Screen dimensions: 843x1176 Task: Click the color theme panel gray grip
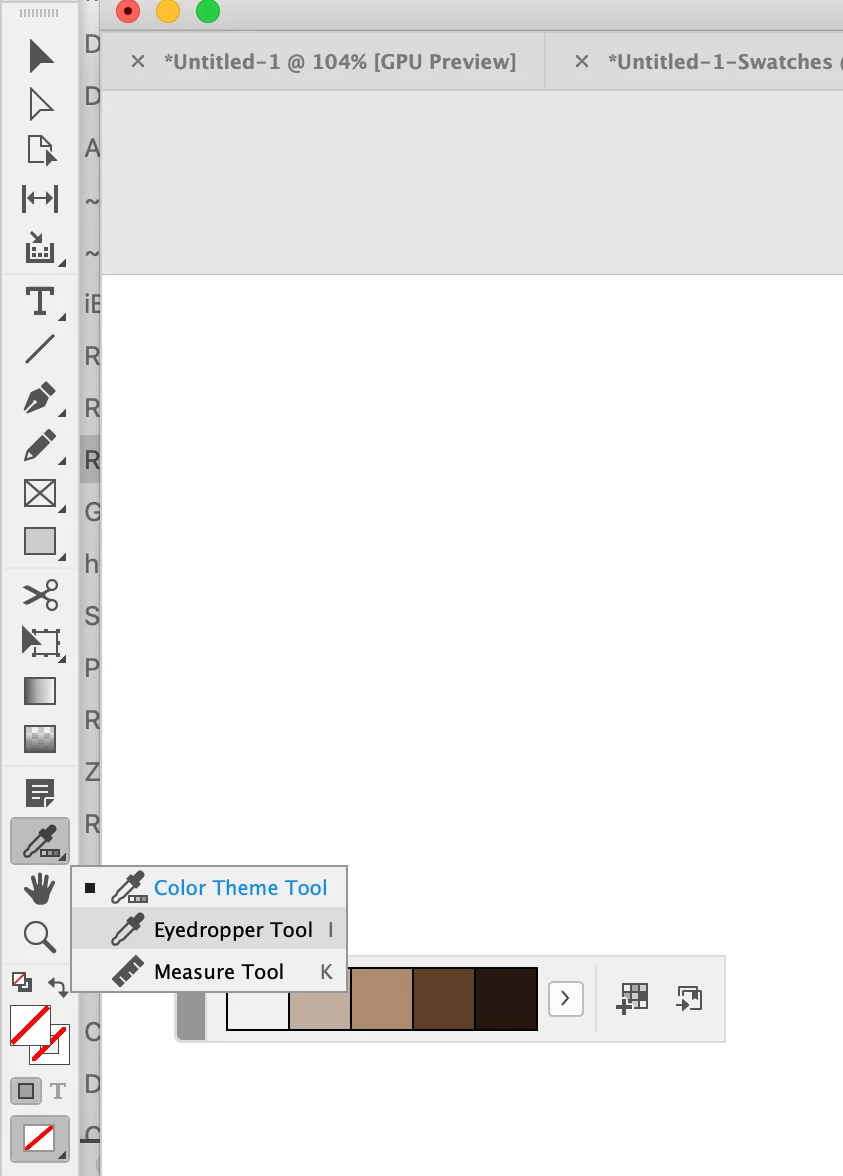tap(191, 1016)
